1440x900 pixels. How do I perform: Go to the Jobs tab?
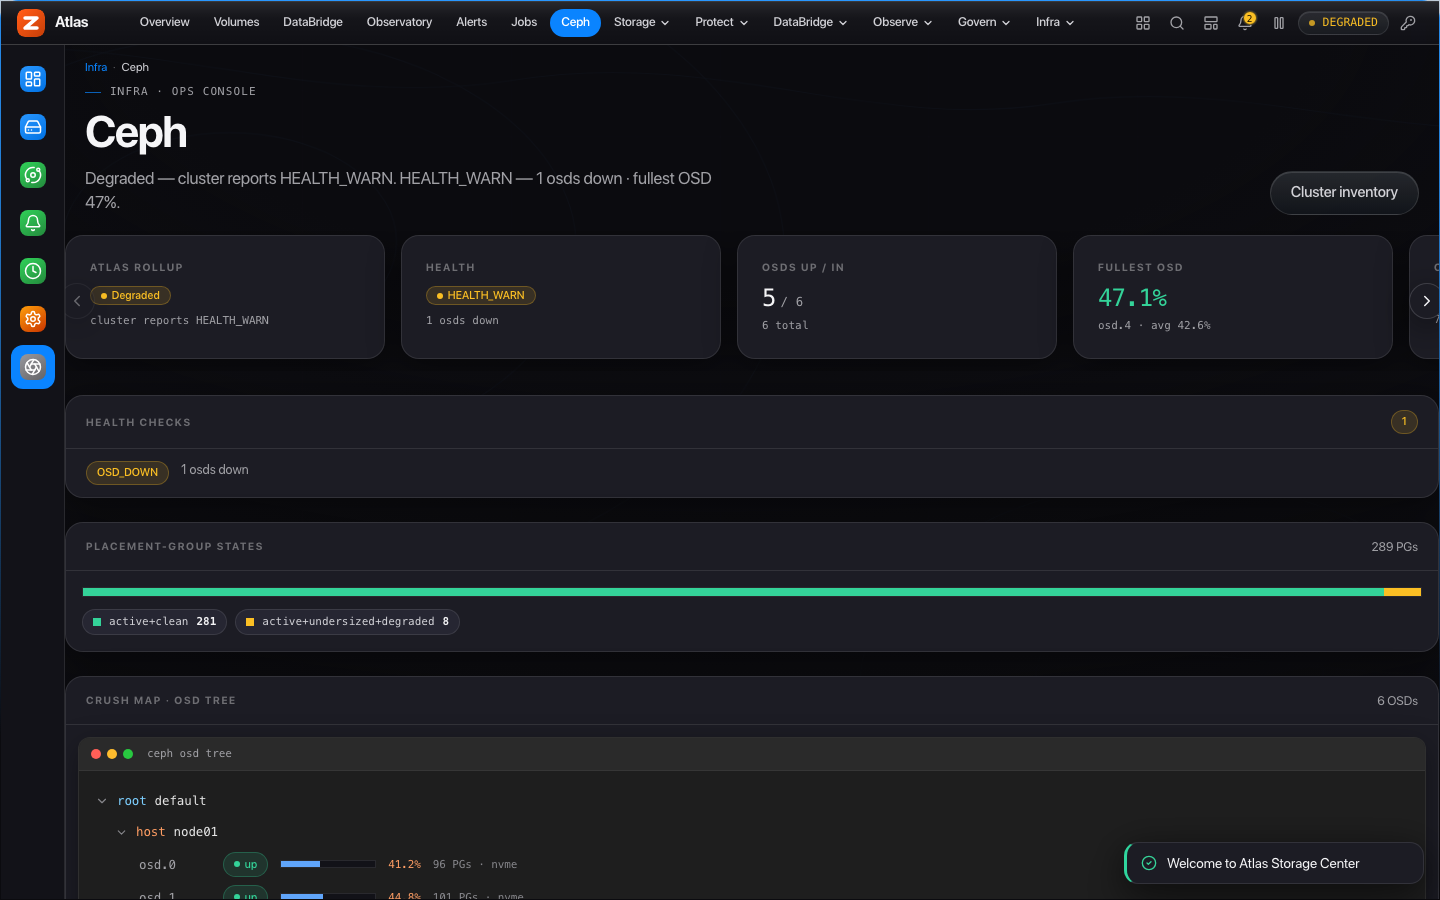(524, 22)
